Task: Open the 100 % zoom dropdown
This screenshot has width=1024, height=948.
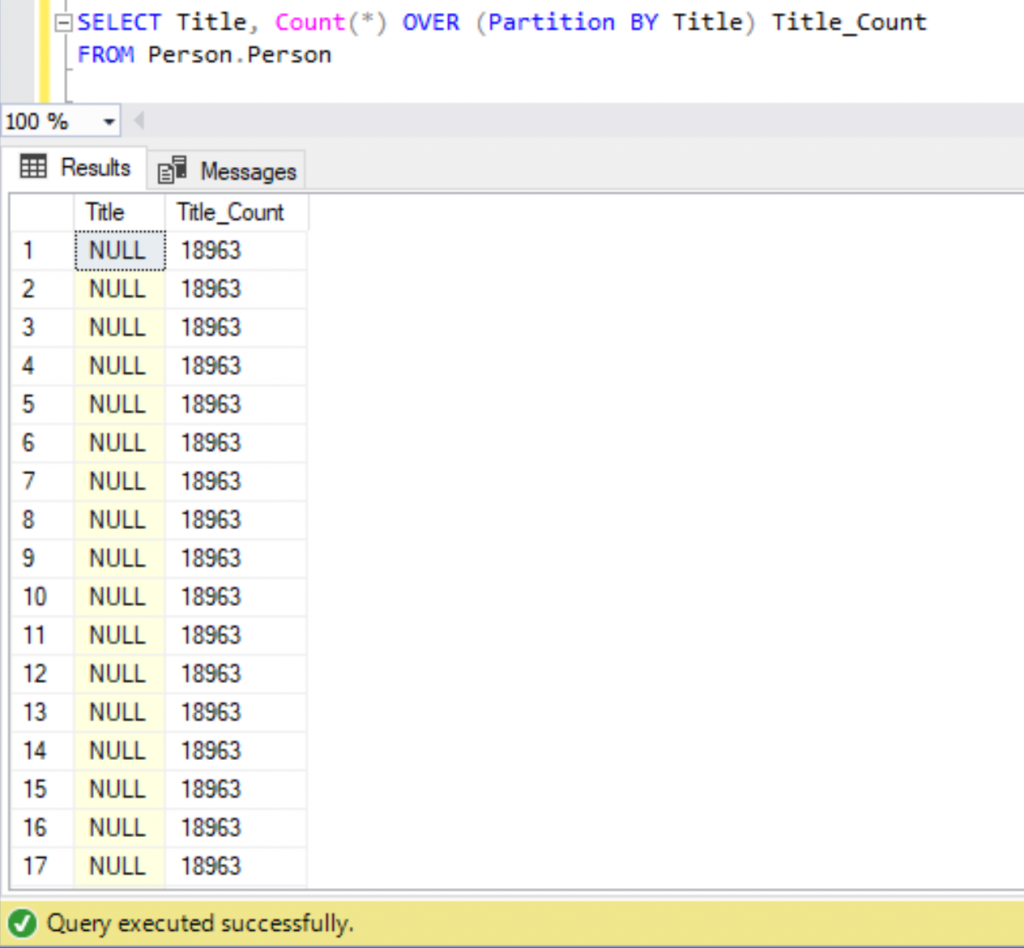Action: pyautogui.click(x=108, y=121)
